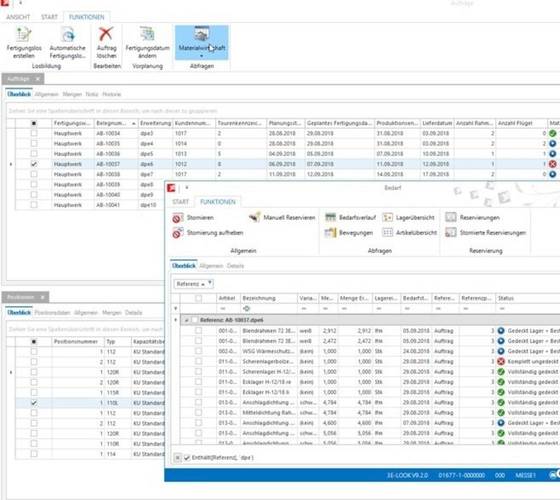Uncheck the AB-10037 order row checkbox
The height and width of the screenshot is (500, 560).
click(34, 164)
